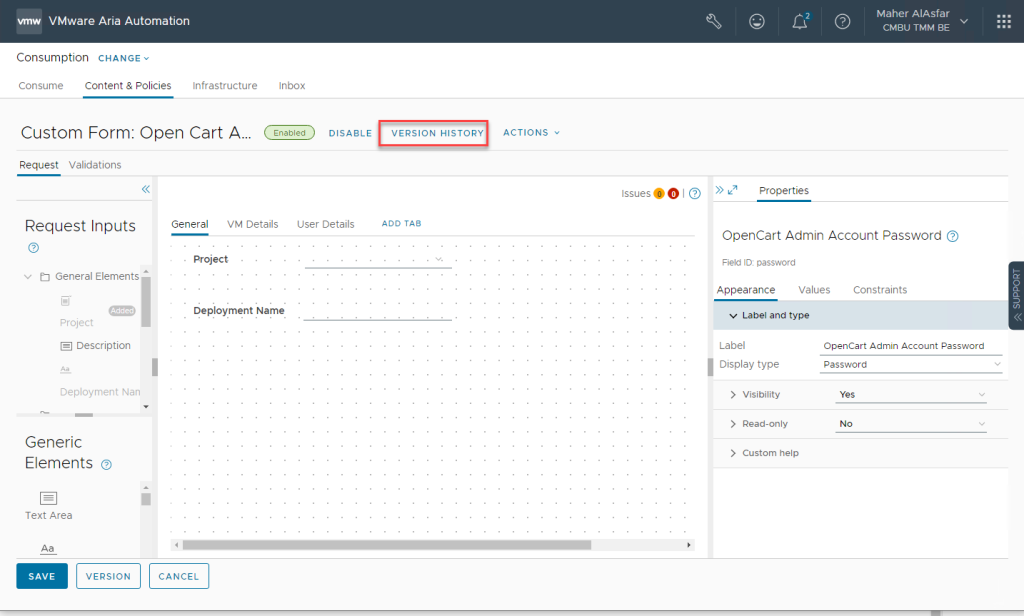Collapse the Request Inputs left panel
The height and width of the screenshot is (616, 1024).
(146, 189)
